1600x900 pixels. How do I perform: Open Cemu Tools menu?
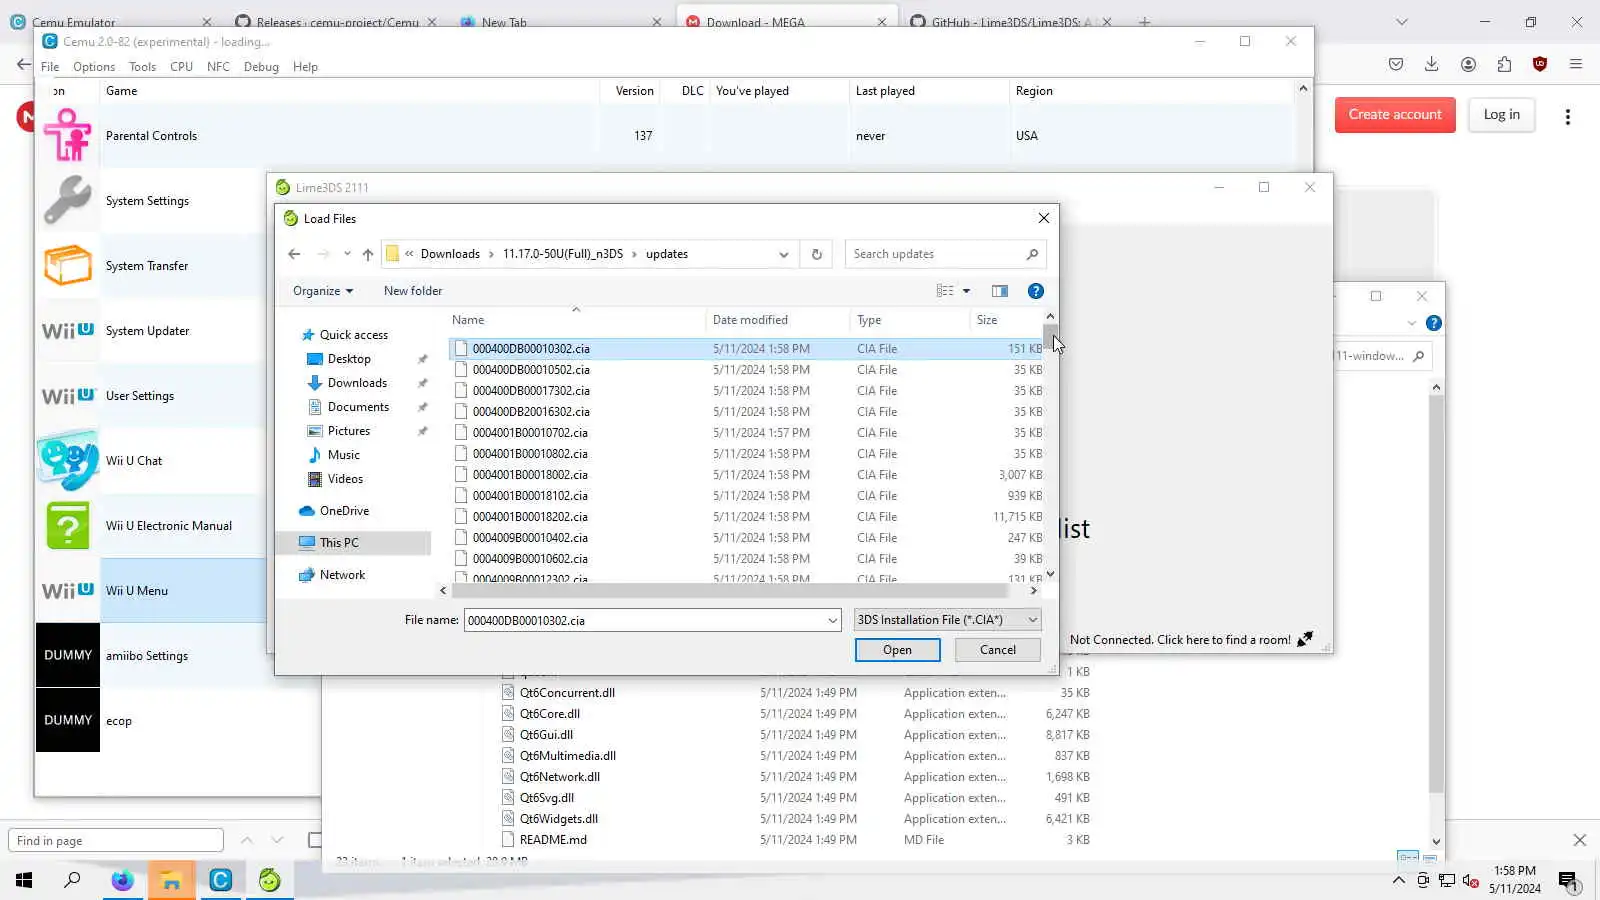[x=142, y=67]
